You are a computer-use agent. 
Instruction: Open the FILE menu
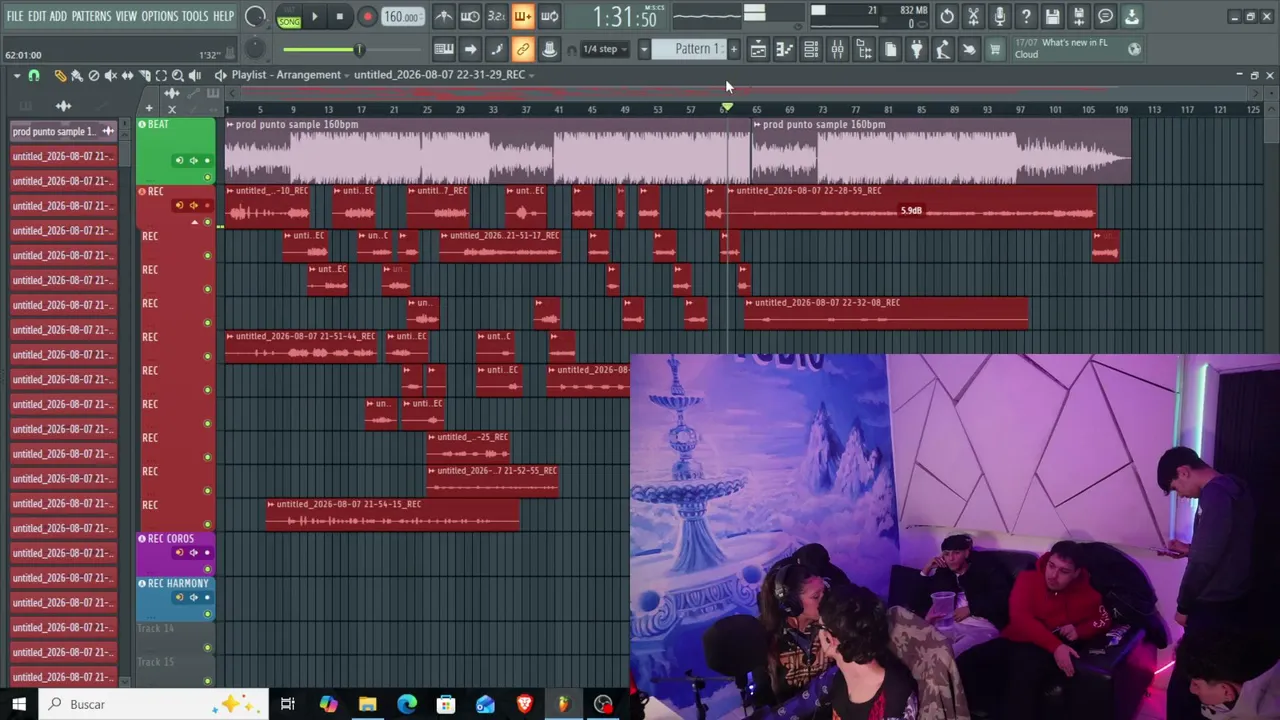point(15,16)
